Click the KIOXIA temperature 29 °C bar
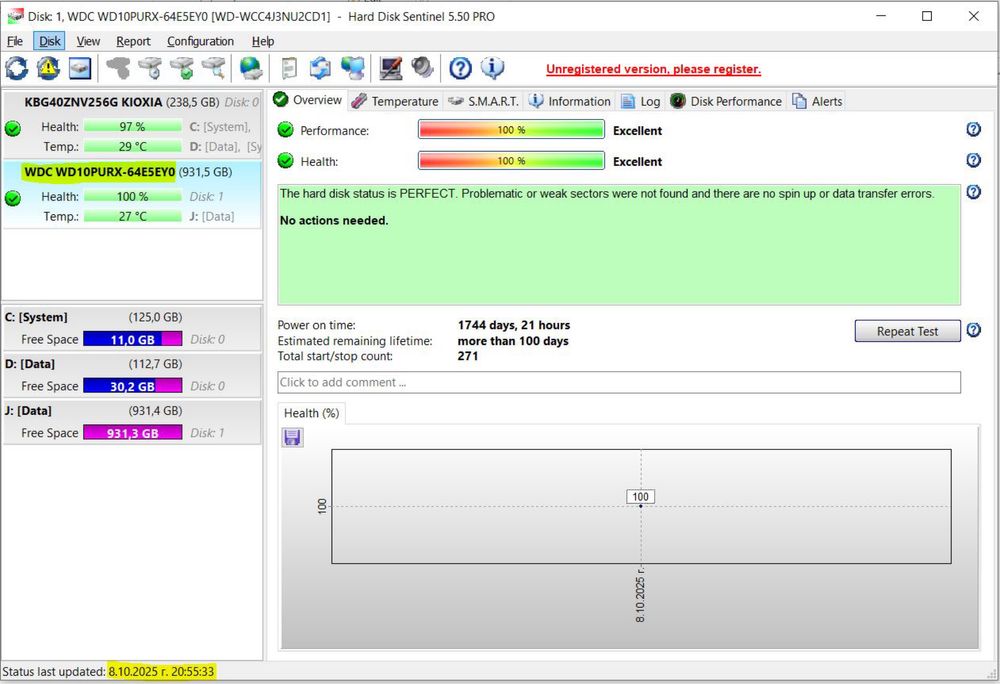1000x684 pixels. pos(133,147)
